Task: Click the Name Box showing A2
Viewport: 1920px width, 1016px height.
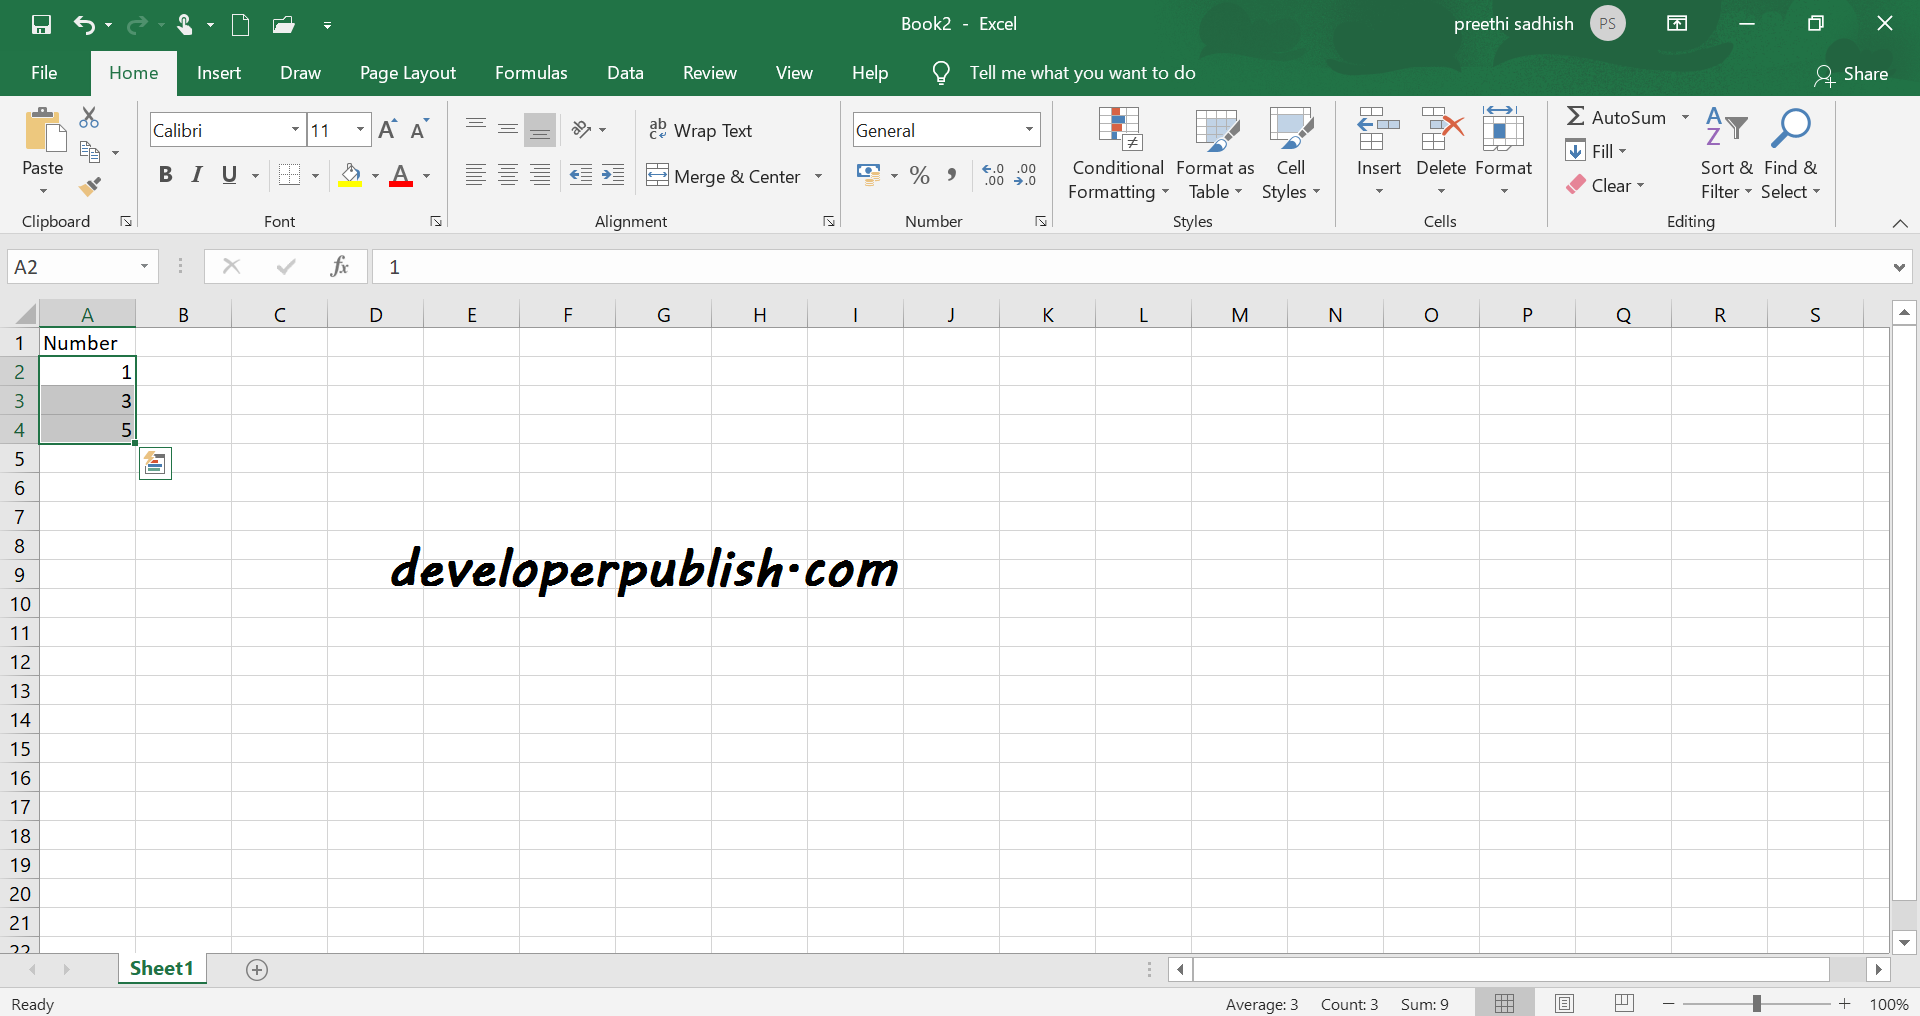Action: pyautogui.click(x=75, y=266)
